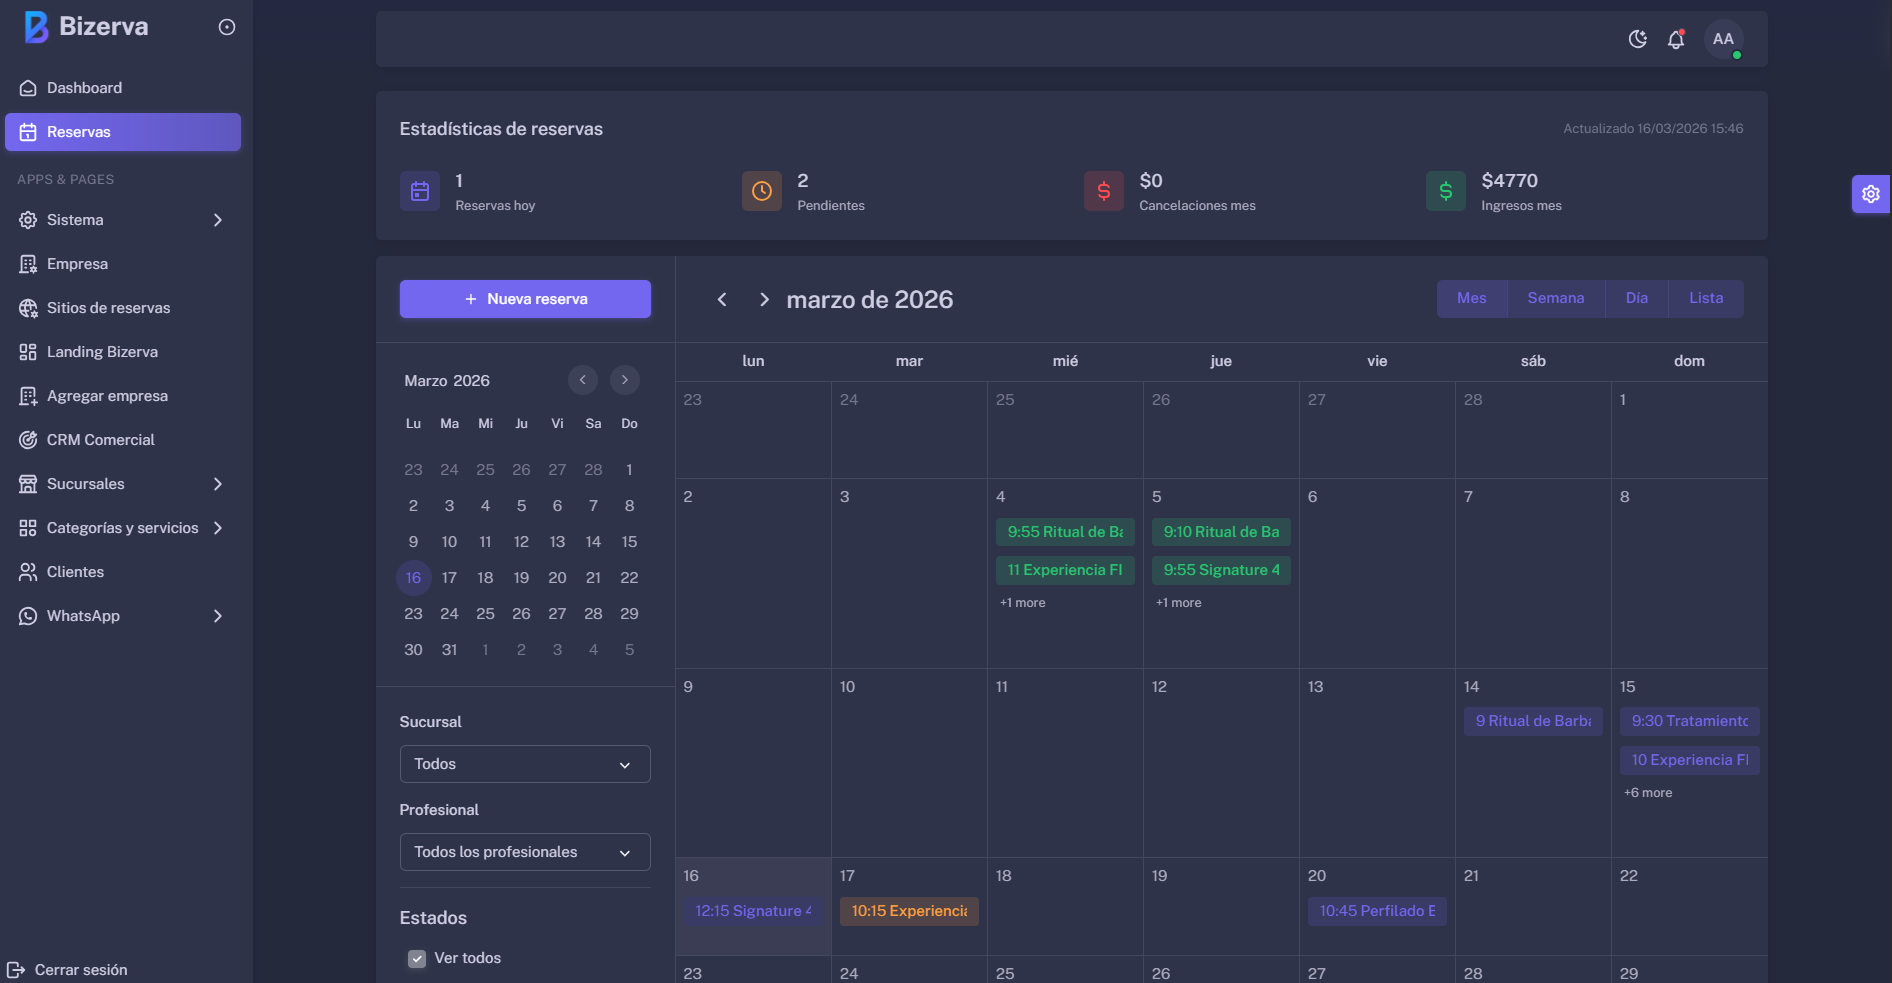
Task: Open the 10:45 Perfilado event on 20th
Action: point(1377,911)
